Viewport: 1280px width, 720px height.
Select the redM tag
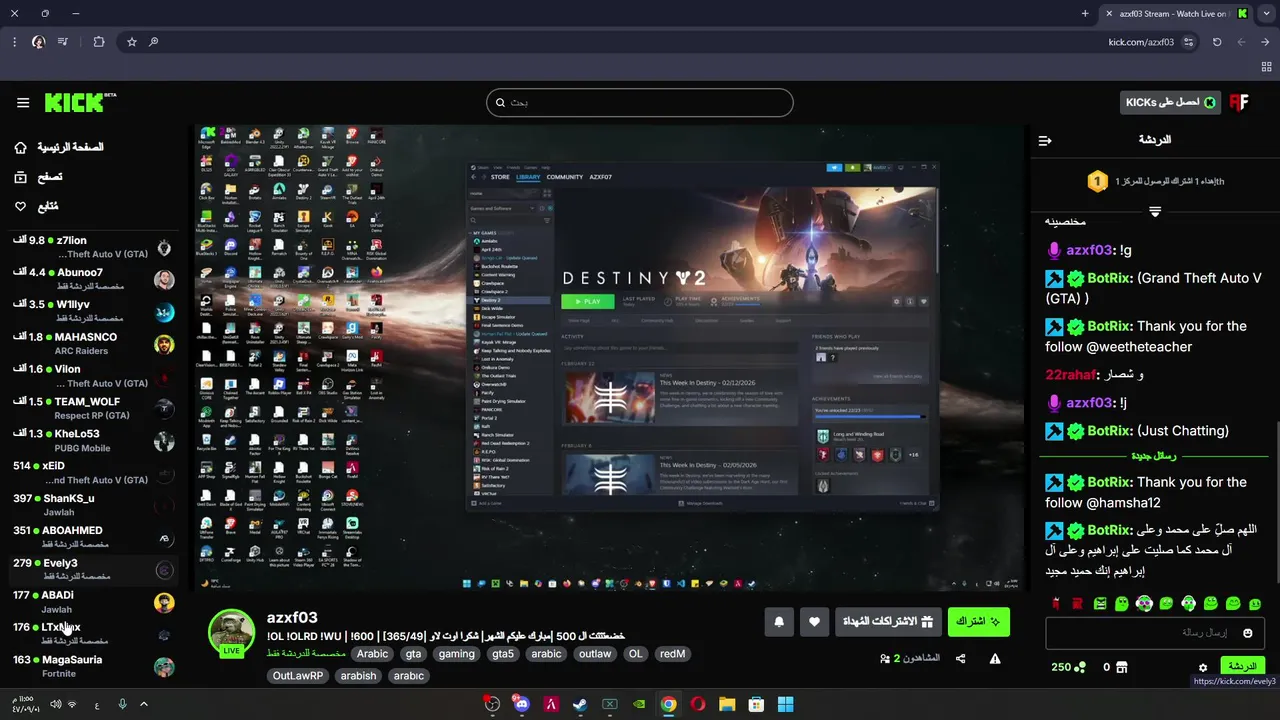pos(672,654)
